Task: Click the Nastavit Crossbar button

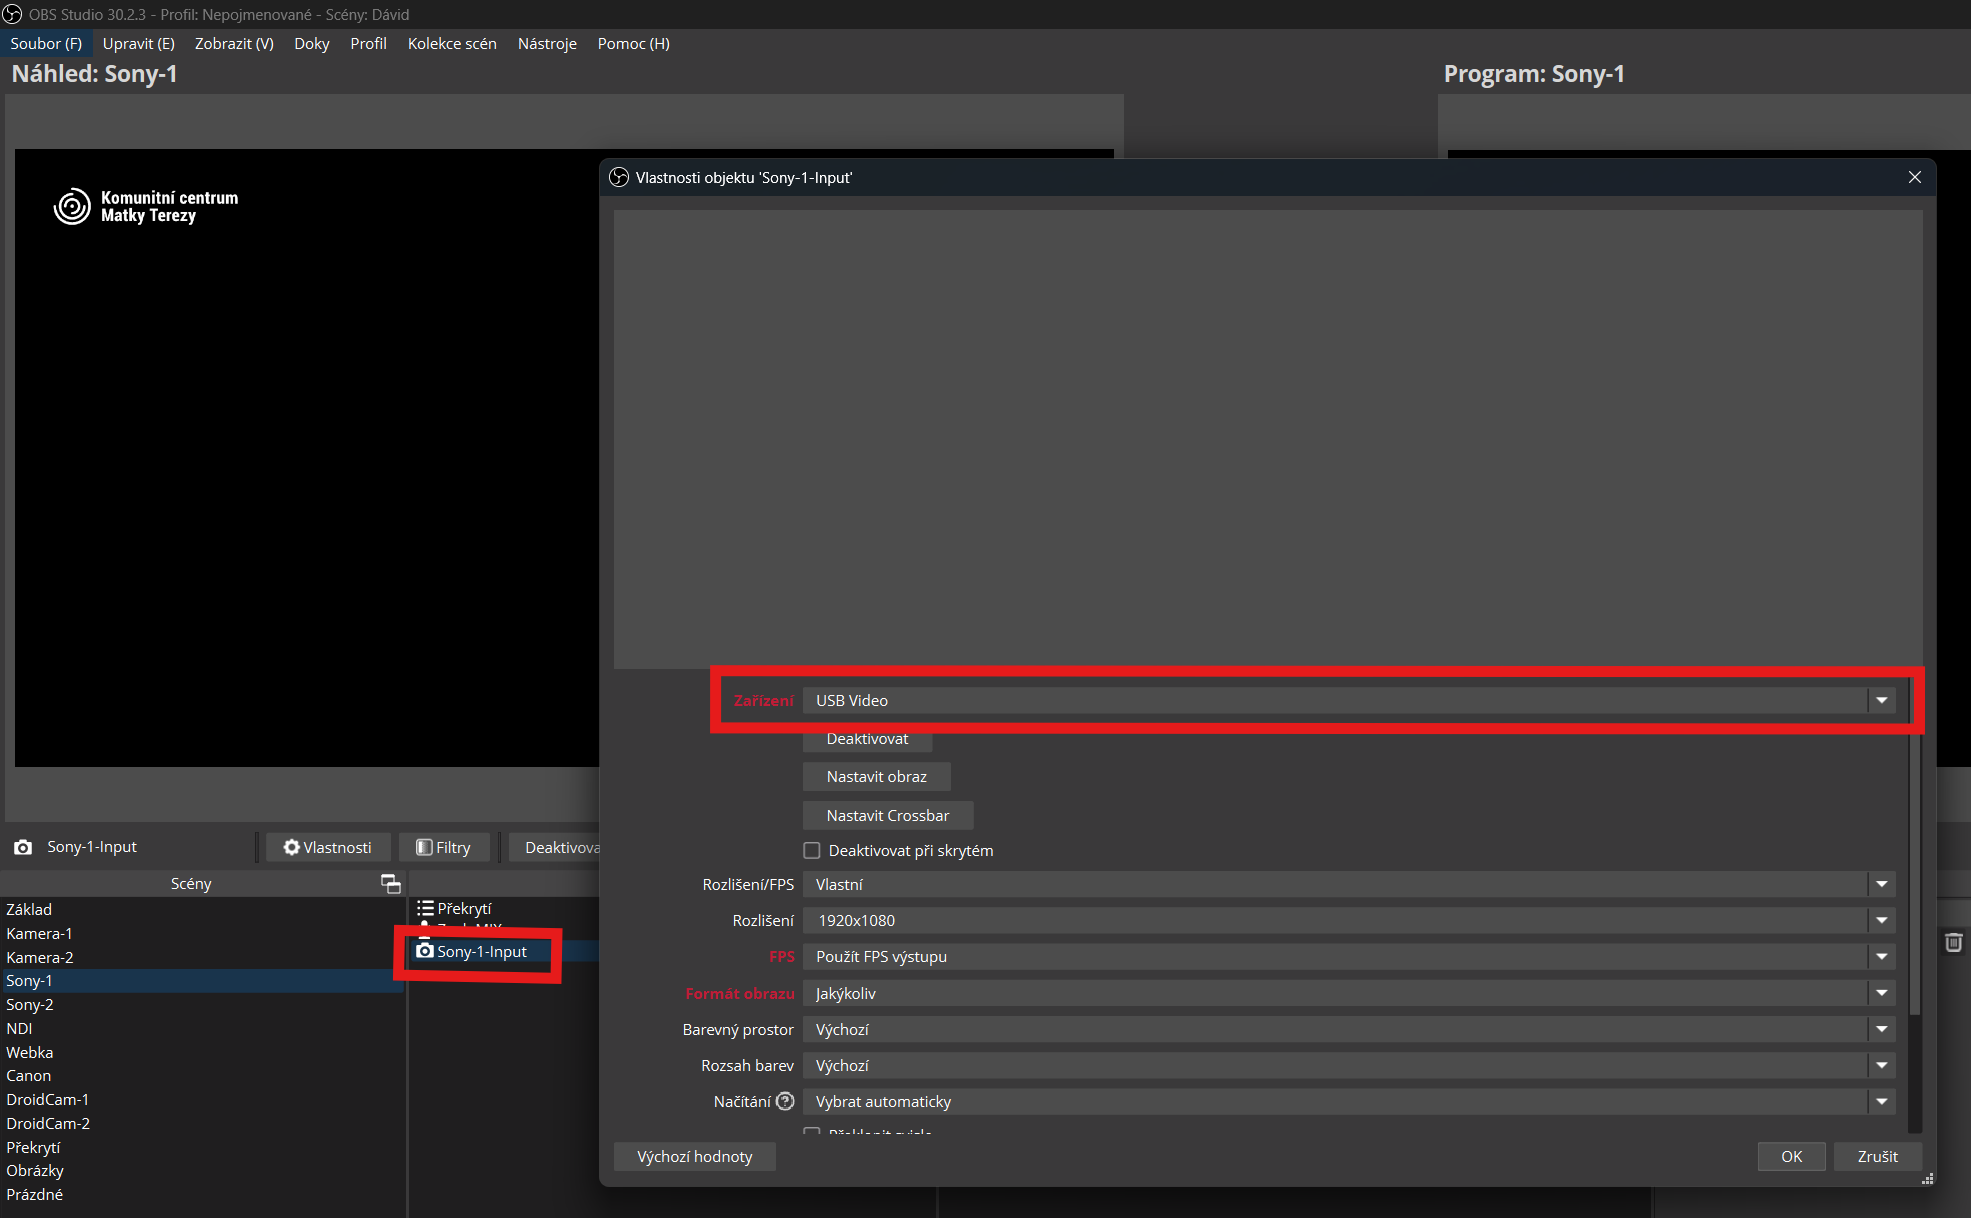Action: tap(887, 816)
